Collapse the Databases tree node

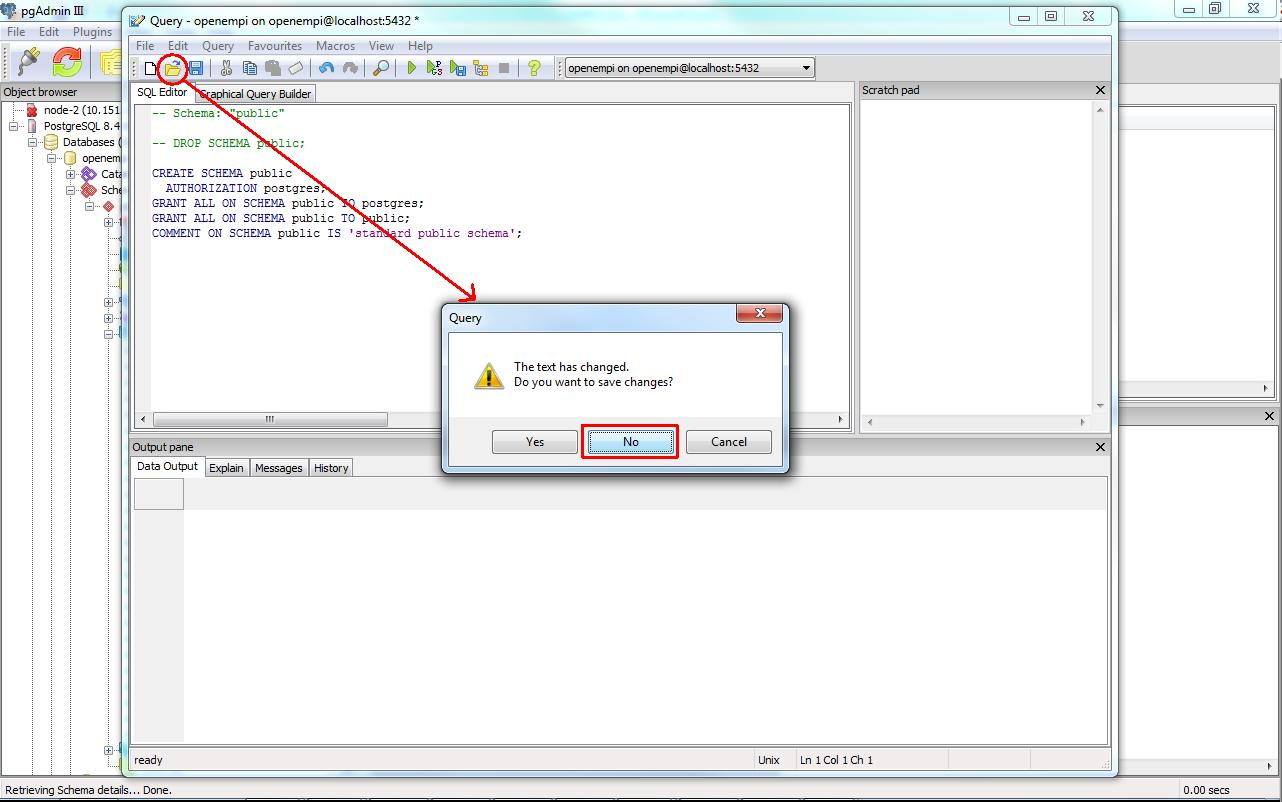pos(33,142)
